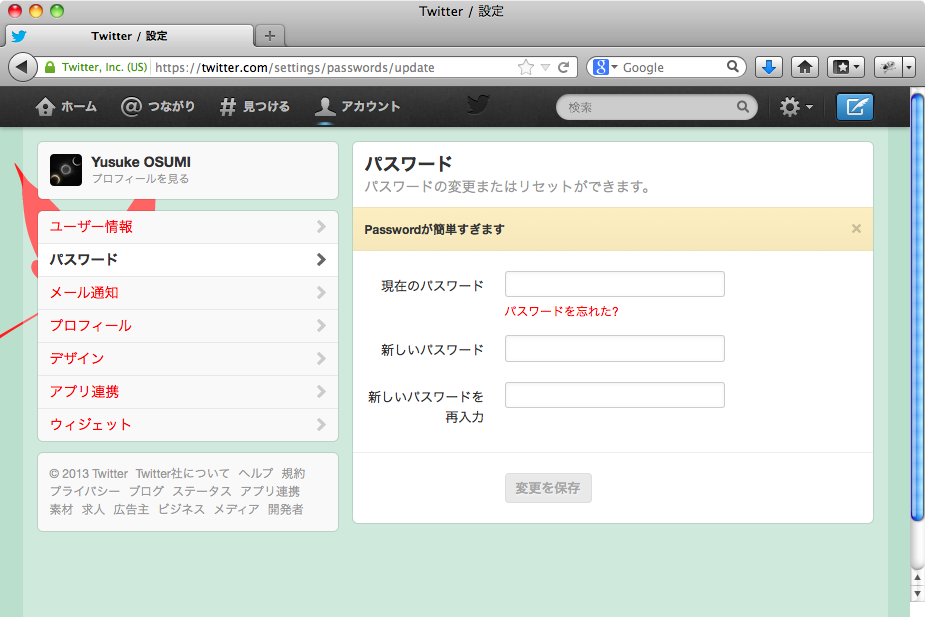Click magnifier icon in Twitter search
Screen dimensions: 925x617
click(743, 107)
